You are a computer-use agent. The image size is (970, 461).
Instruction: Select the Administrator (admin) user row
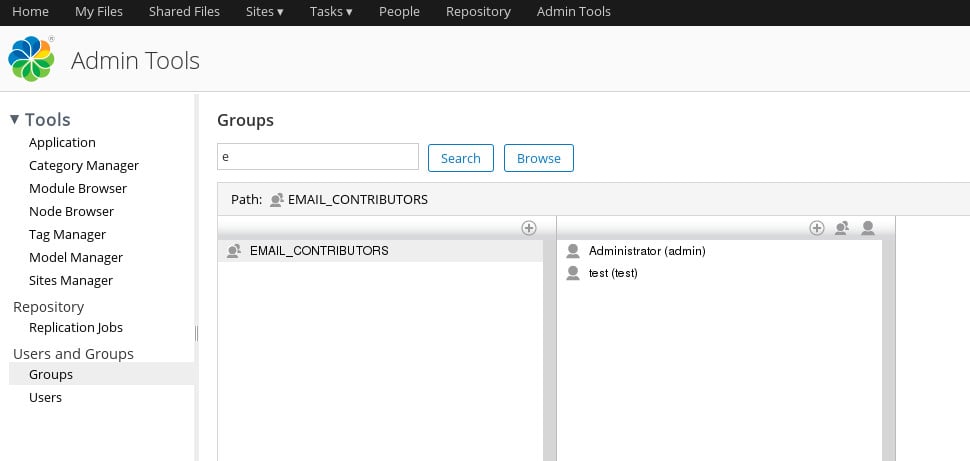click(719, 251)
